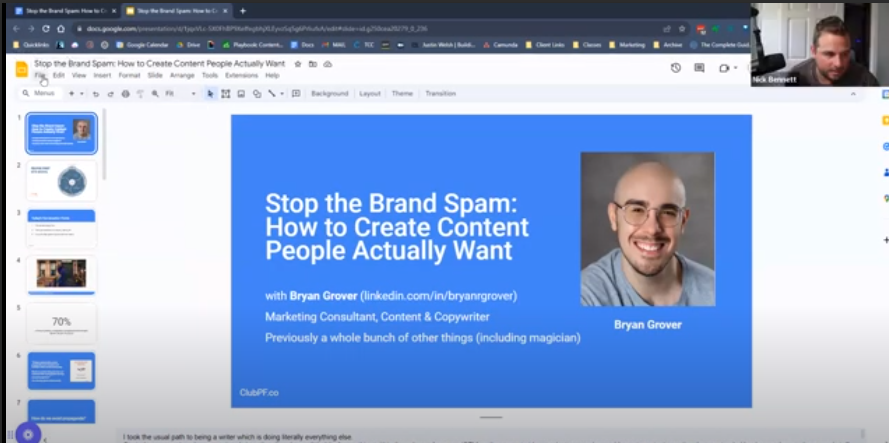
Task: Open the Tools menu
Action: (x=210, y=75)
